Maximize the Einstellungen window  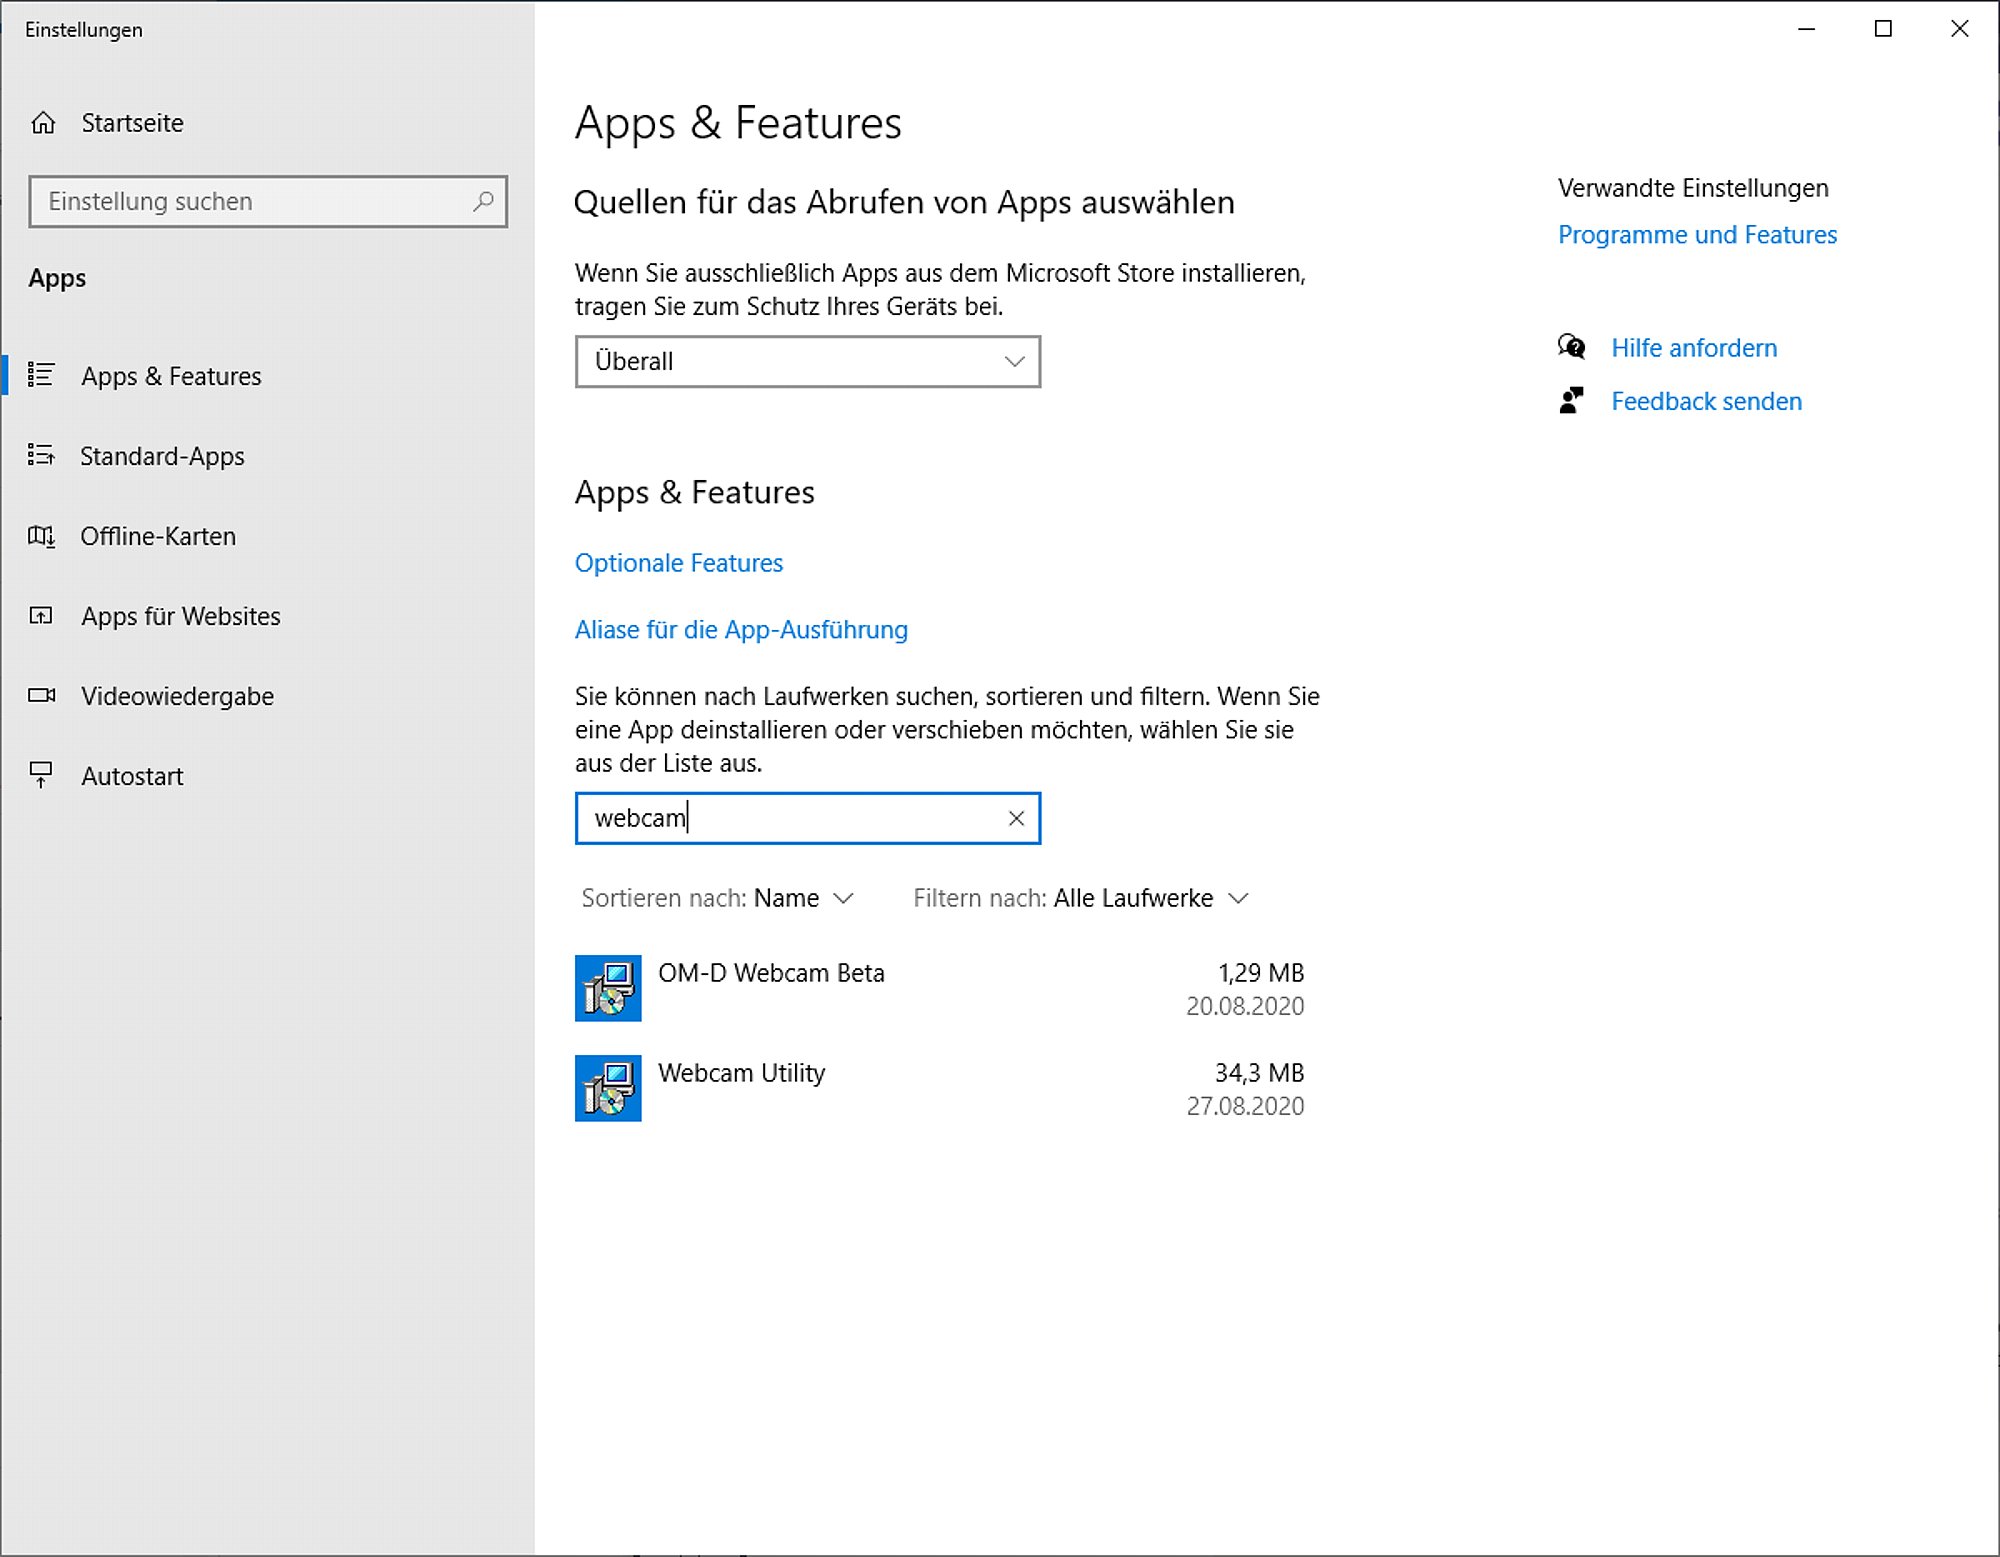click(1883, 29)
